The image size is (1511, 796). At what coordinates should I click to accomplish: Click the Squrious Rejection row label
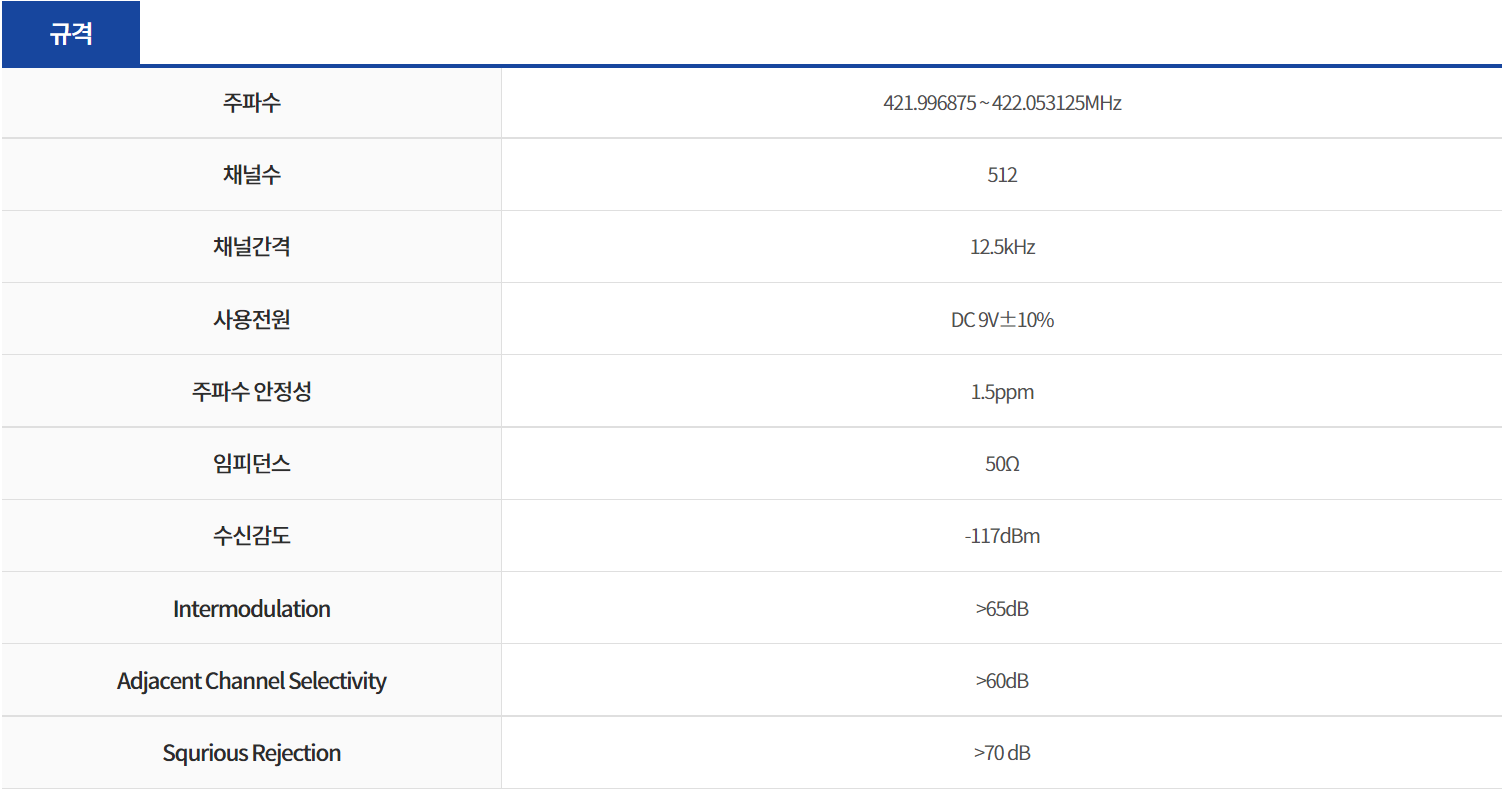pos(252,753)
